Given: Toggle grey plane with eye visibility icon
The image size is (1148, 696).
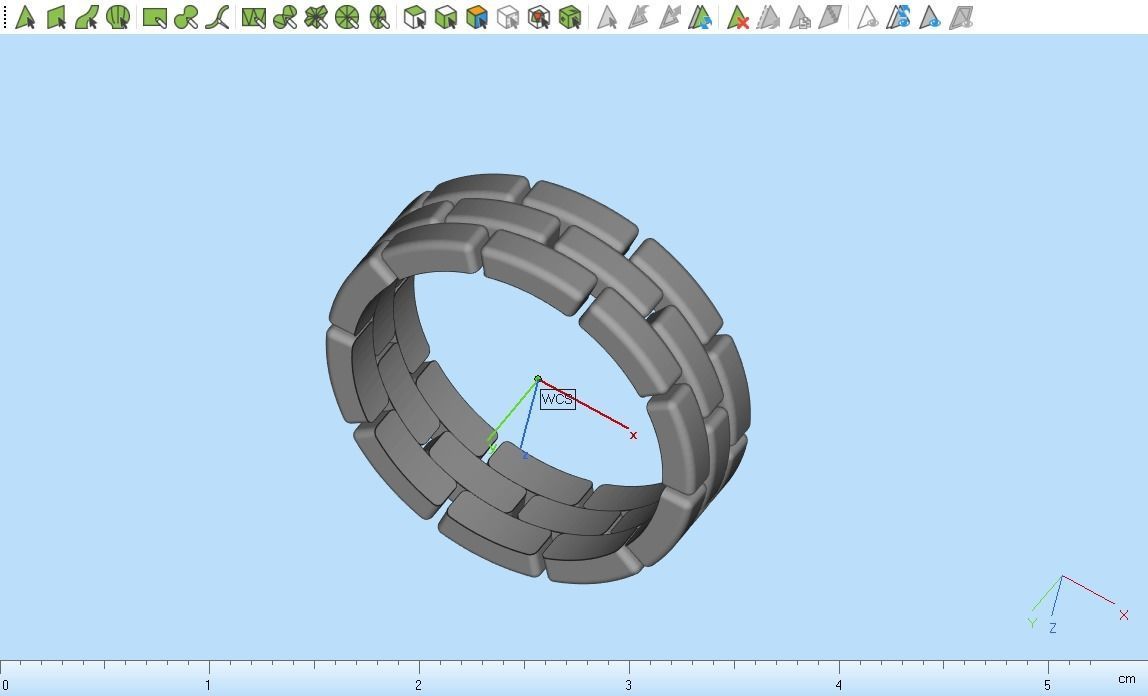Looking at the screenshot, I should tap(961, 17).
